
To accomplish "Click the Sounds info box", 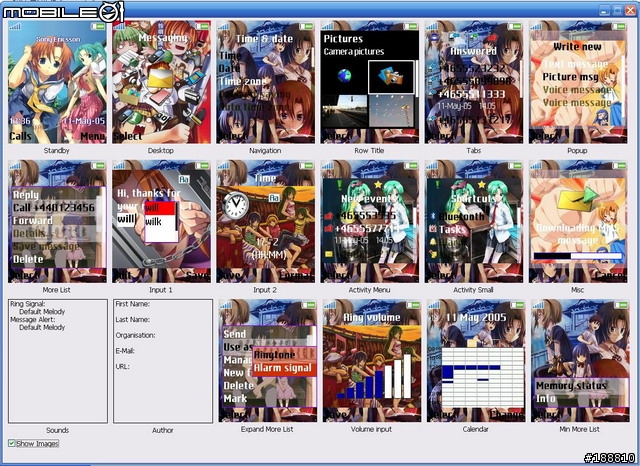I will pos(58,361).
